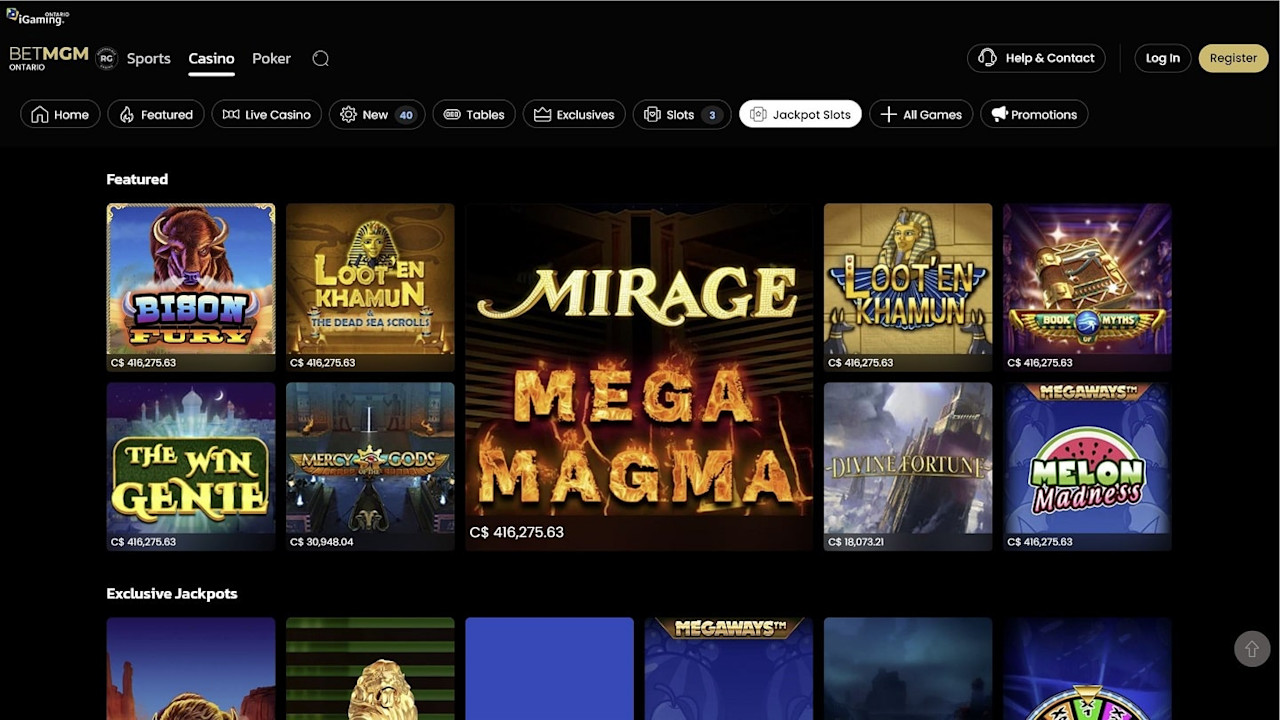The height and width of the screenshot is (720, 1280).
Task: Click the Slots machine icon
Action: point(652,115)
